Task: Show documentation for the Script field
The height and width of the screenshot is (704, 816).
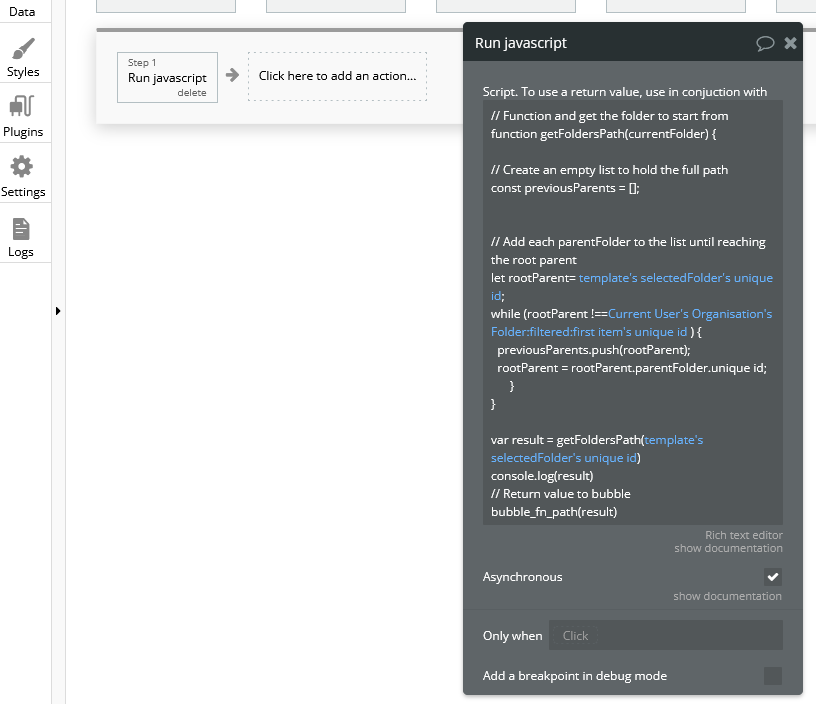Action: (x=728, y=548)
